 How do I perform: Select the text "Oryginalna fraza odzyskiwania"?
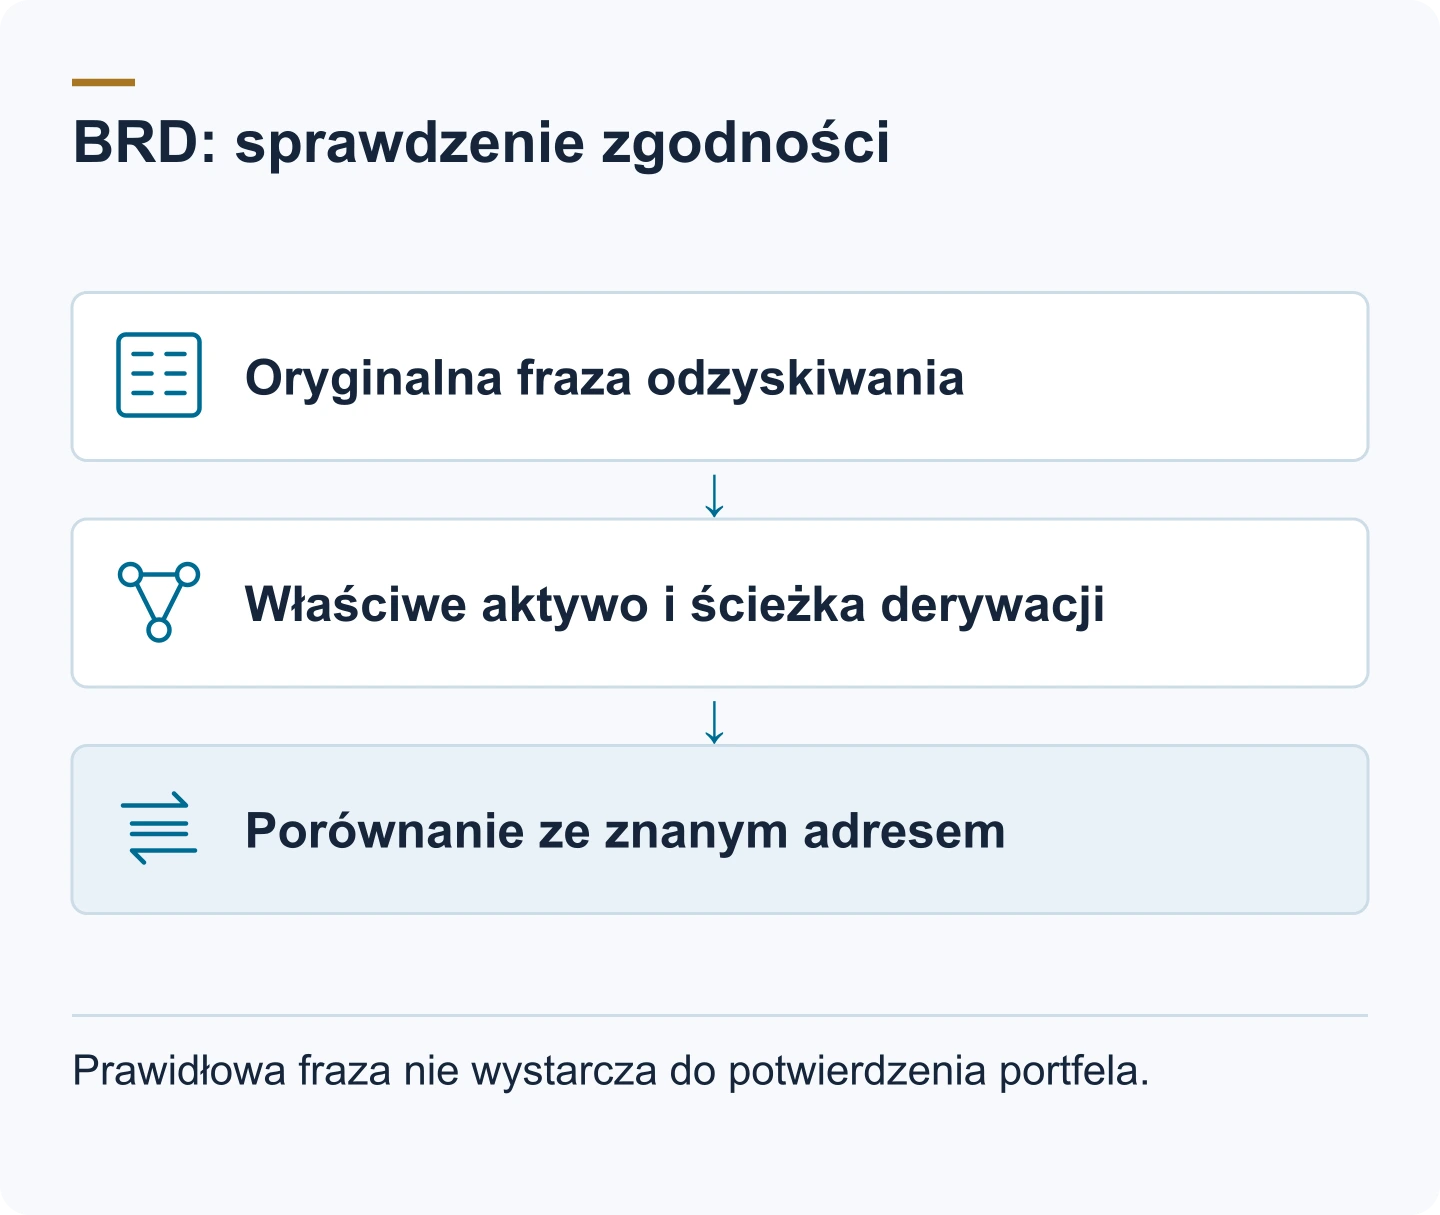coord(604,378)
